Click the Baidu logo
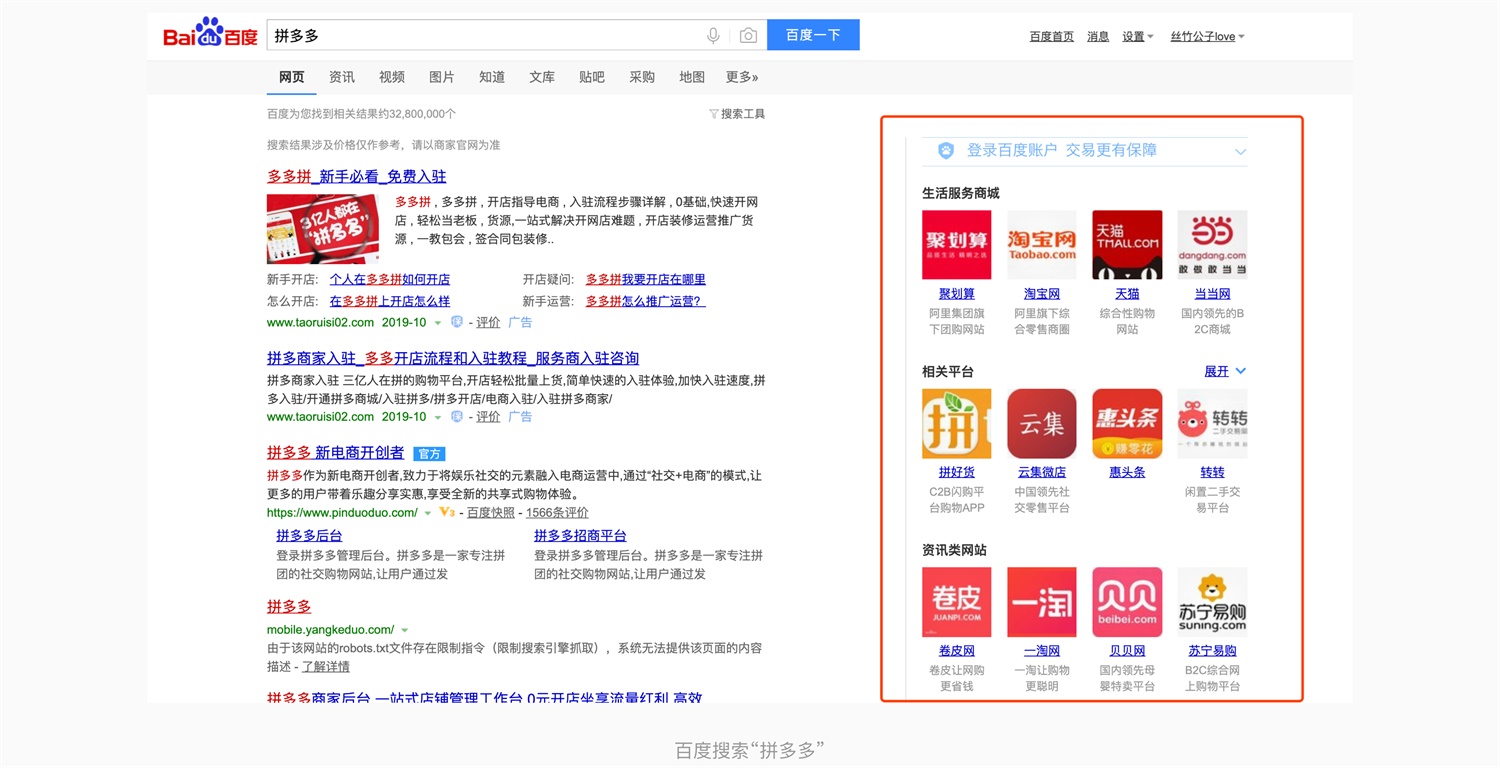1500x768 pixels. point(210,34)
